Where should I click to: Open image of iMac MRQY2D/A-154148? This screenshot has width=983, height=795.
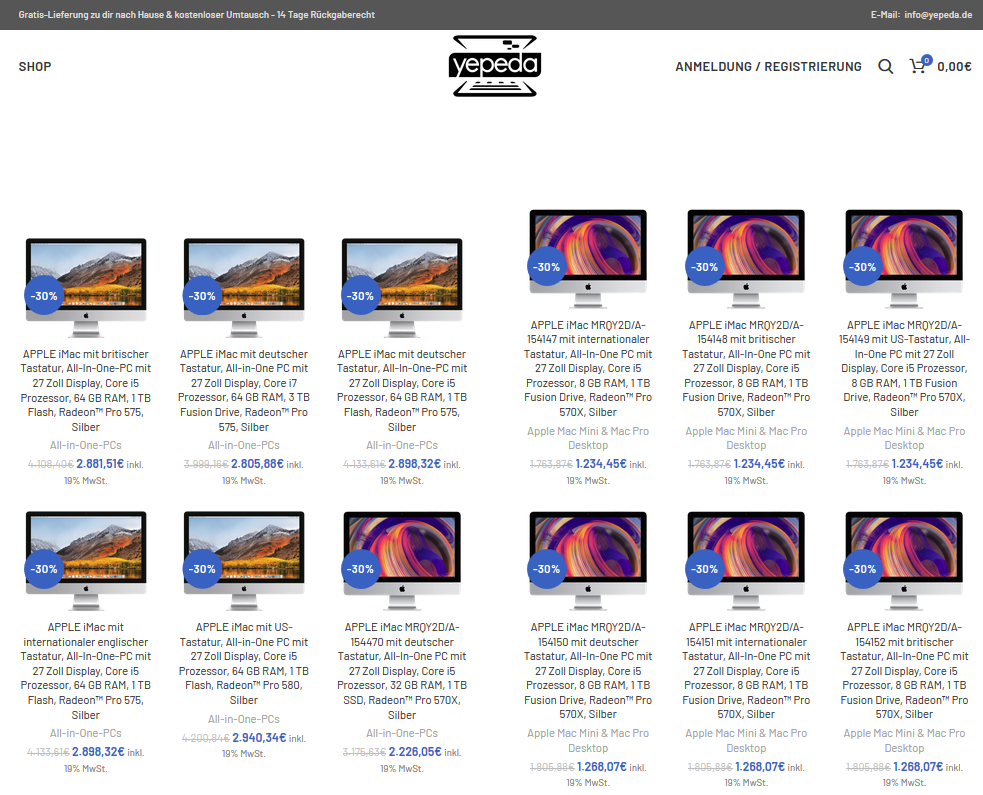(x=746, y=259)
